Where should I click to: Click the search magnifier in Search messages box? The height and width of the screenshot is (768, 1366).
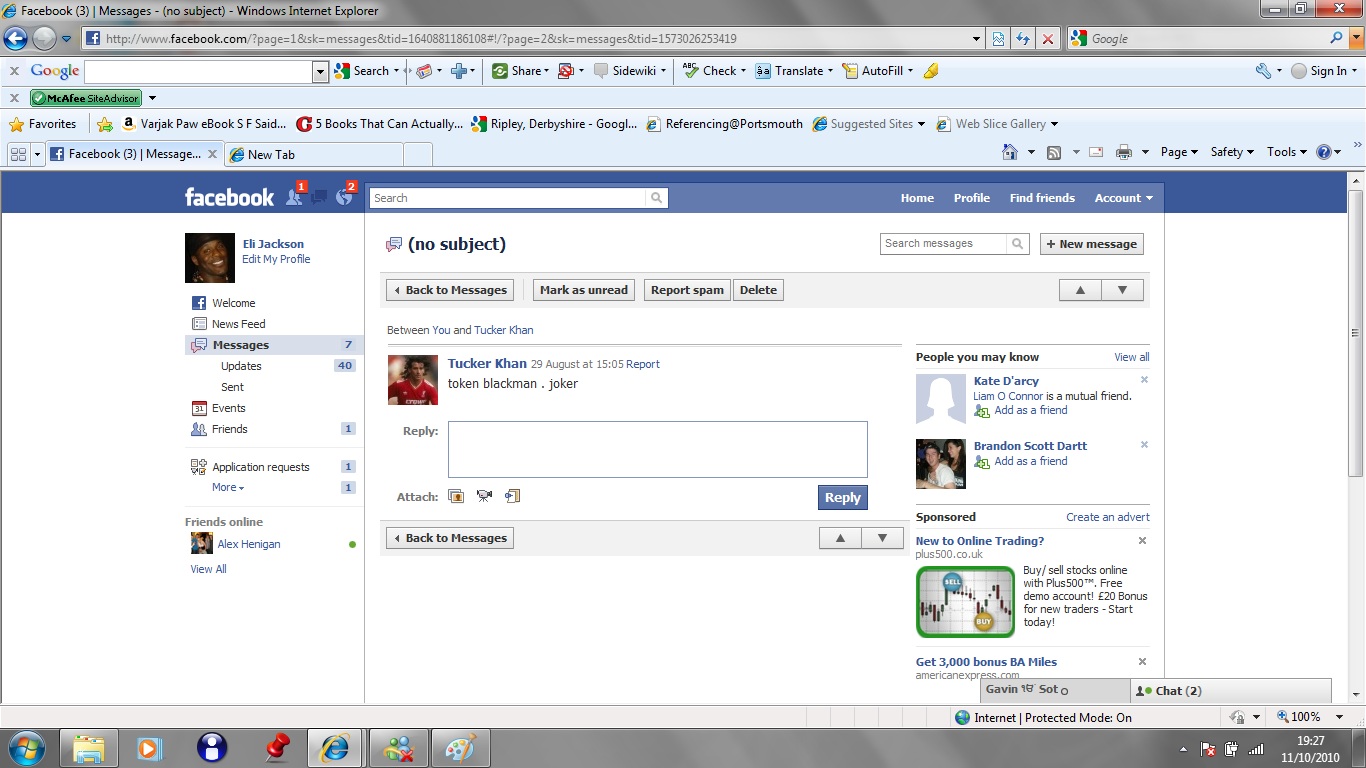tap(1017, 244)
